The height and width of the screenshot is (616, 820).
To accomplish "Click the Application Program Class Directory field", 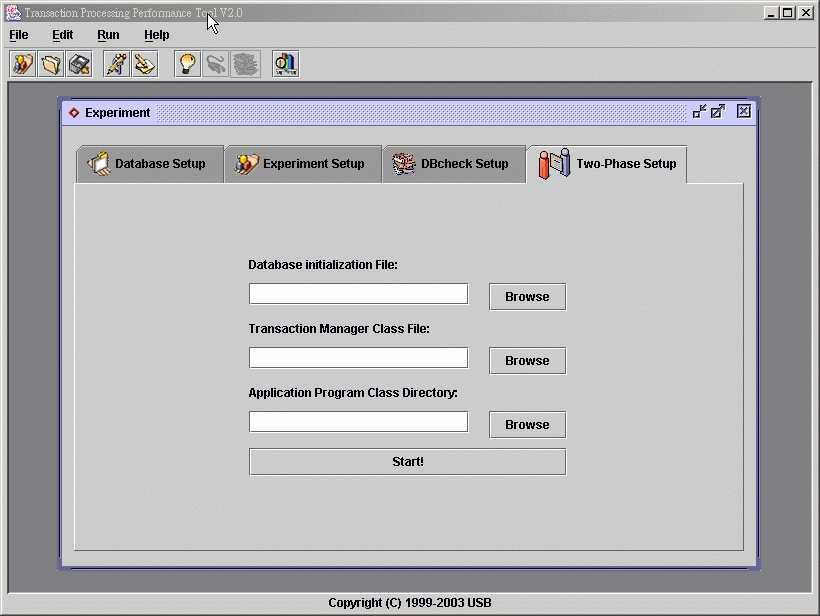I will (x=358, y=422).
